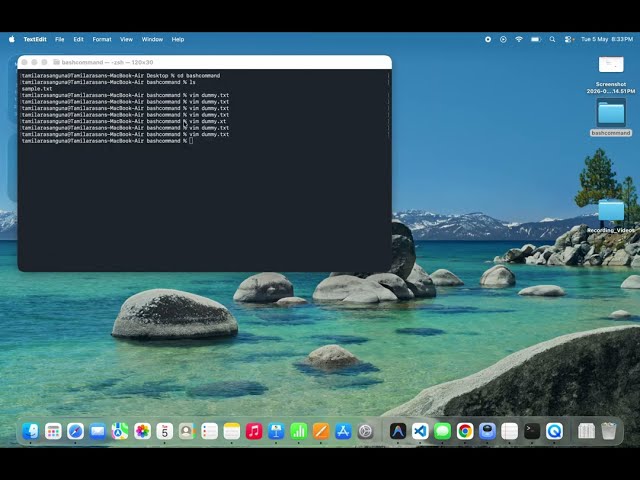This screenshot has width=640, height=480.
Task: Click the 'sample.txt' line in Terminal
Action: coord(37,89)
